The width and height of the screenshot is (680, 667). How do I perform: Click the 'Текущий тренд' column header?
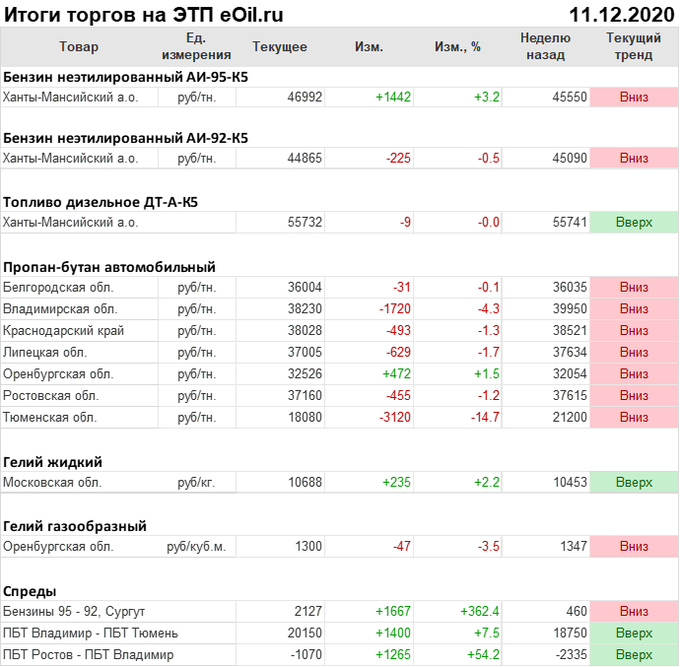pyautogui.click(x=633, y=47)
